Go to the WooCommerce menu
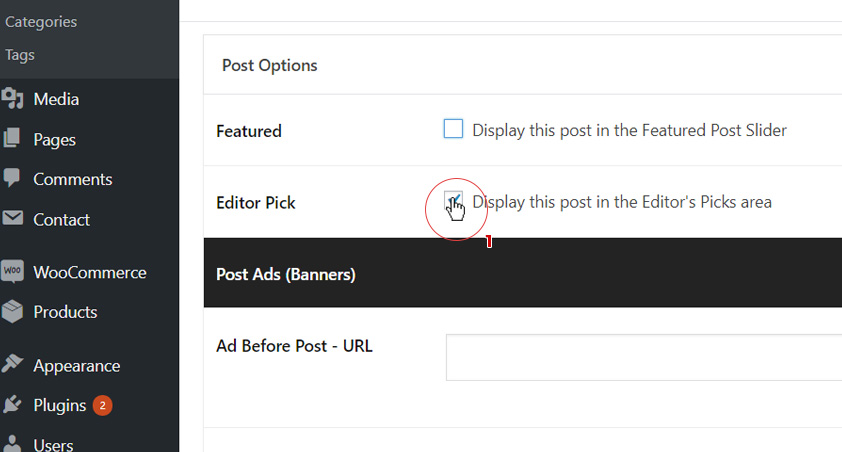The width and height of the screenshot is (842, 452). pos(89,272)
